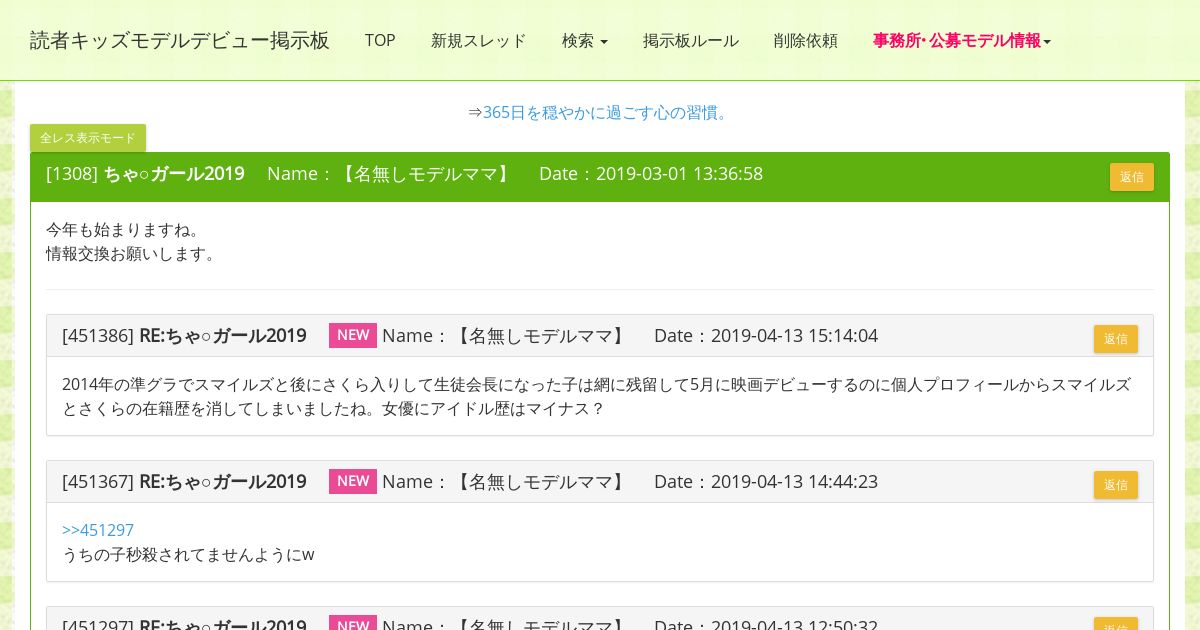Reply to thread post 1308 with 返信

(1132, 177)
